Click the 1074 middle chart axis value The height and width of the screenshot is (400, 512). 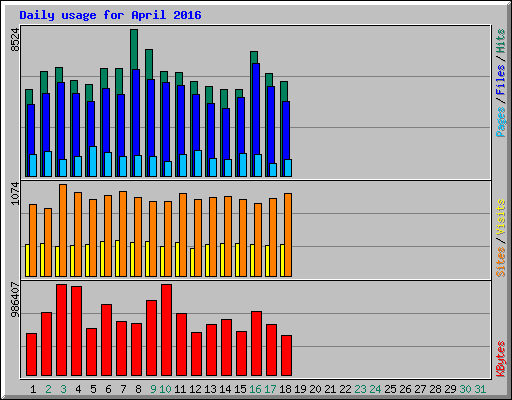[x=15, y=193]
